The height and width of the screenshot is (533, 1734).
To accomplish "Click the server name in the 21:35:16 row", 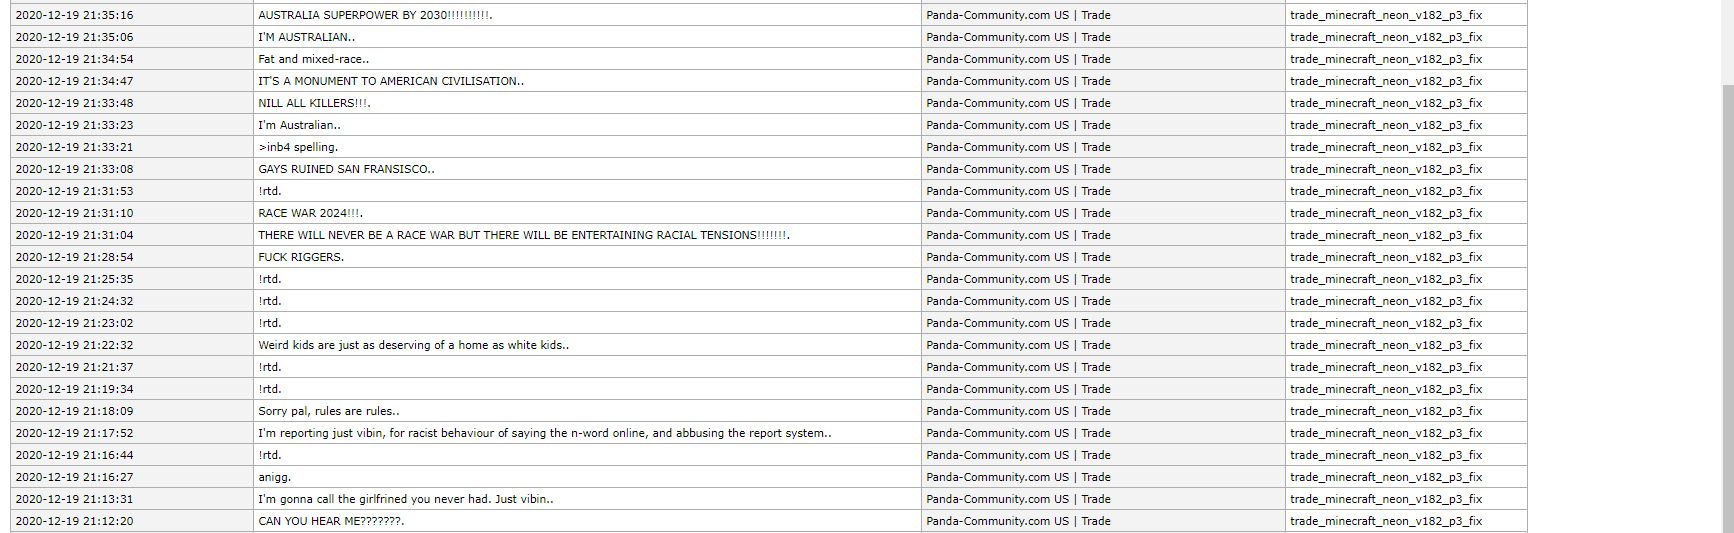I will tap(1018, 15).
